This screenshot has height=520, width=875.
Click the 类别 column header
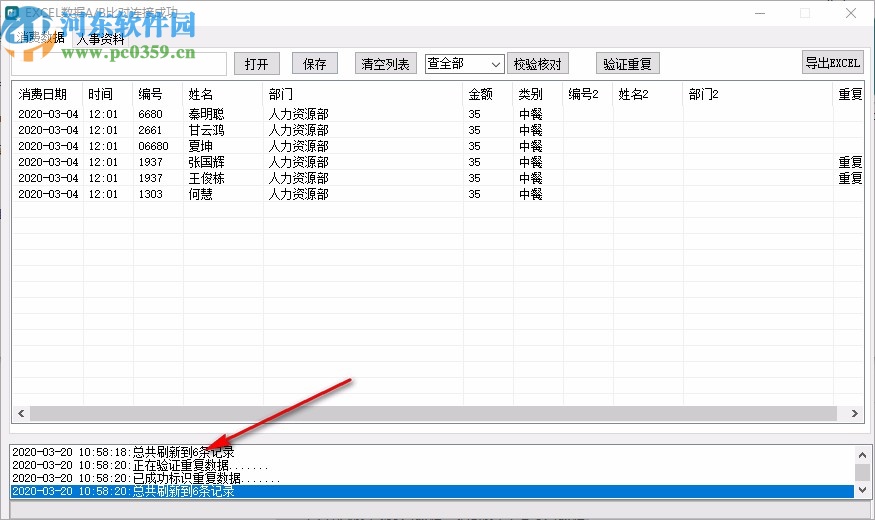(538, 94)
